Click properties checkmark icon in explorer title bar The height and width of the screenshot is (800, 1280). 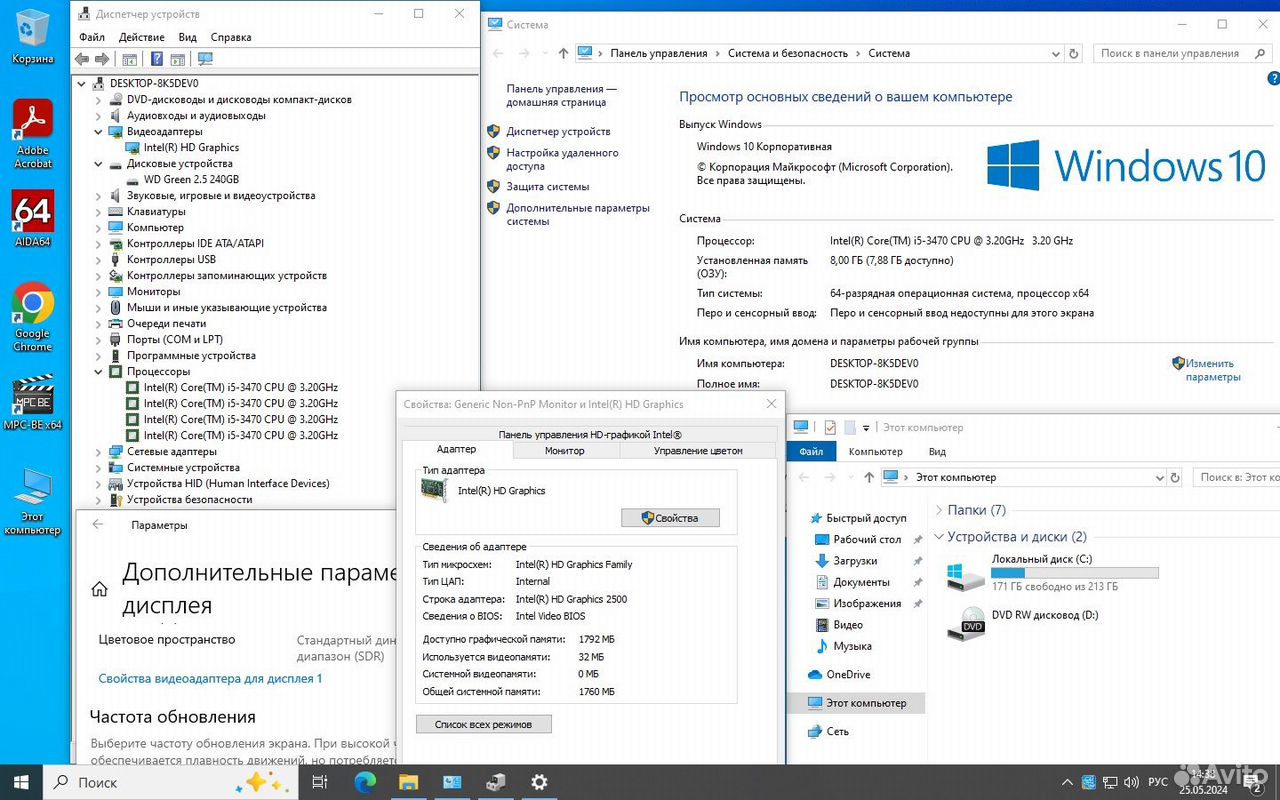tap(830, 427)
